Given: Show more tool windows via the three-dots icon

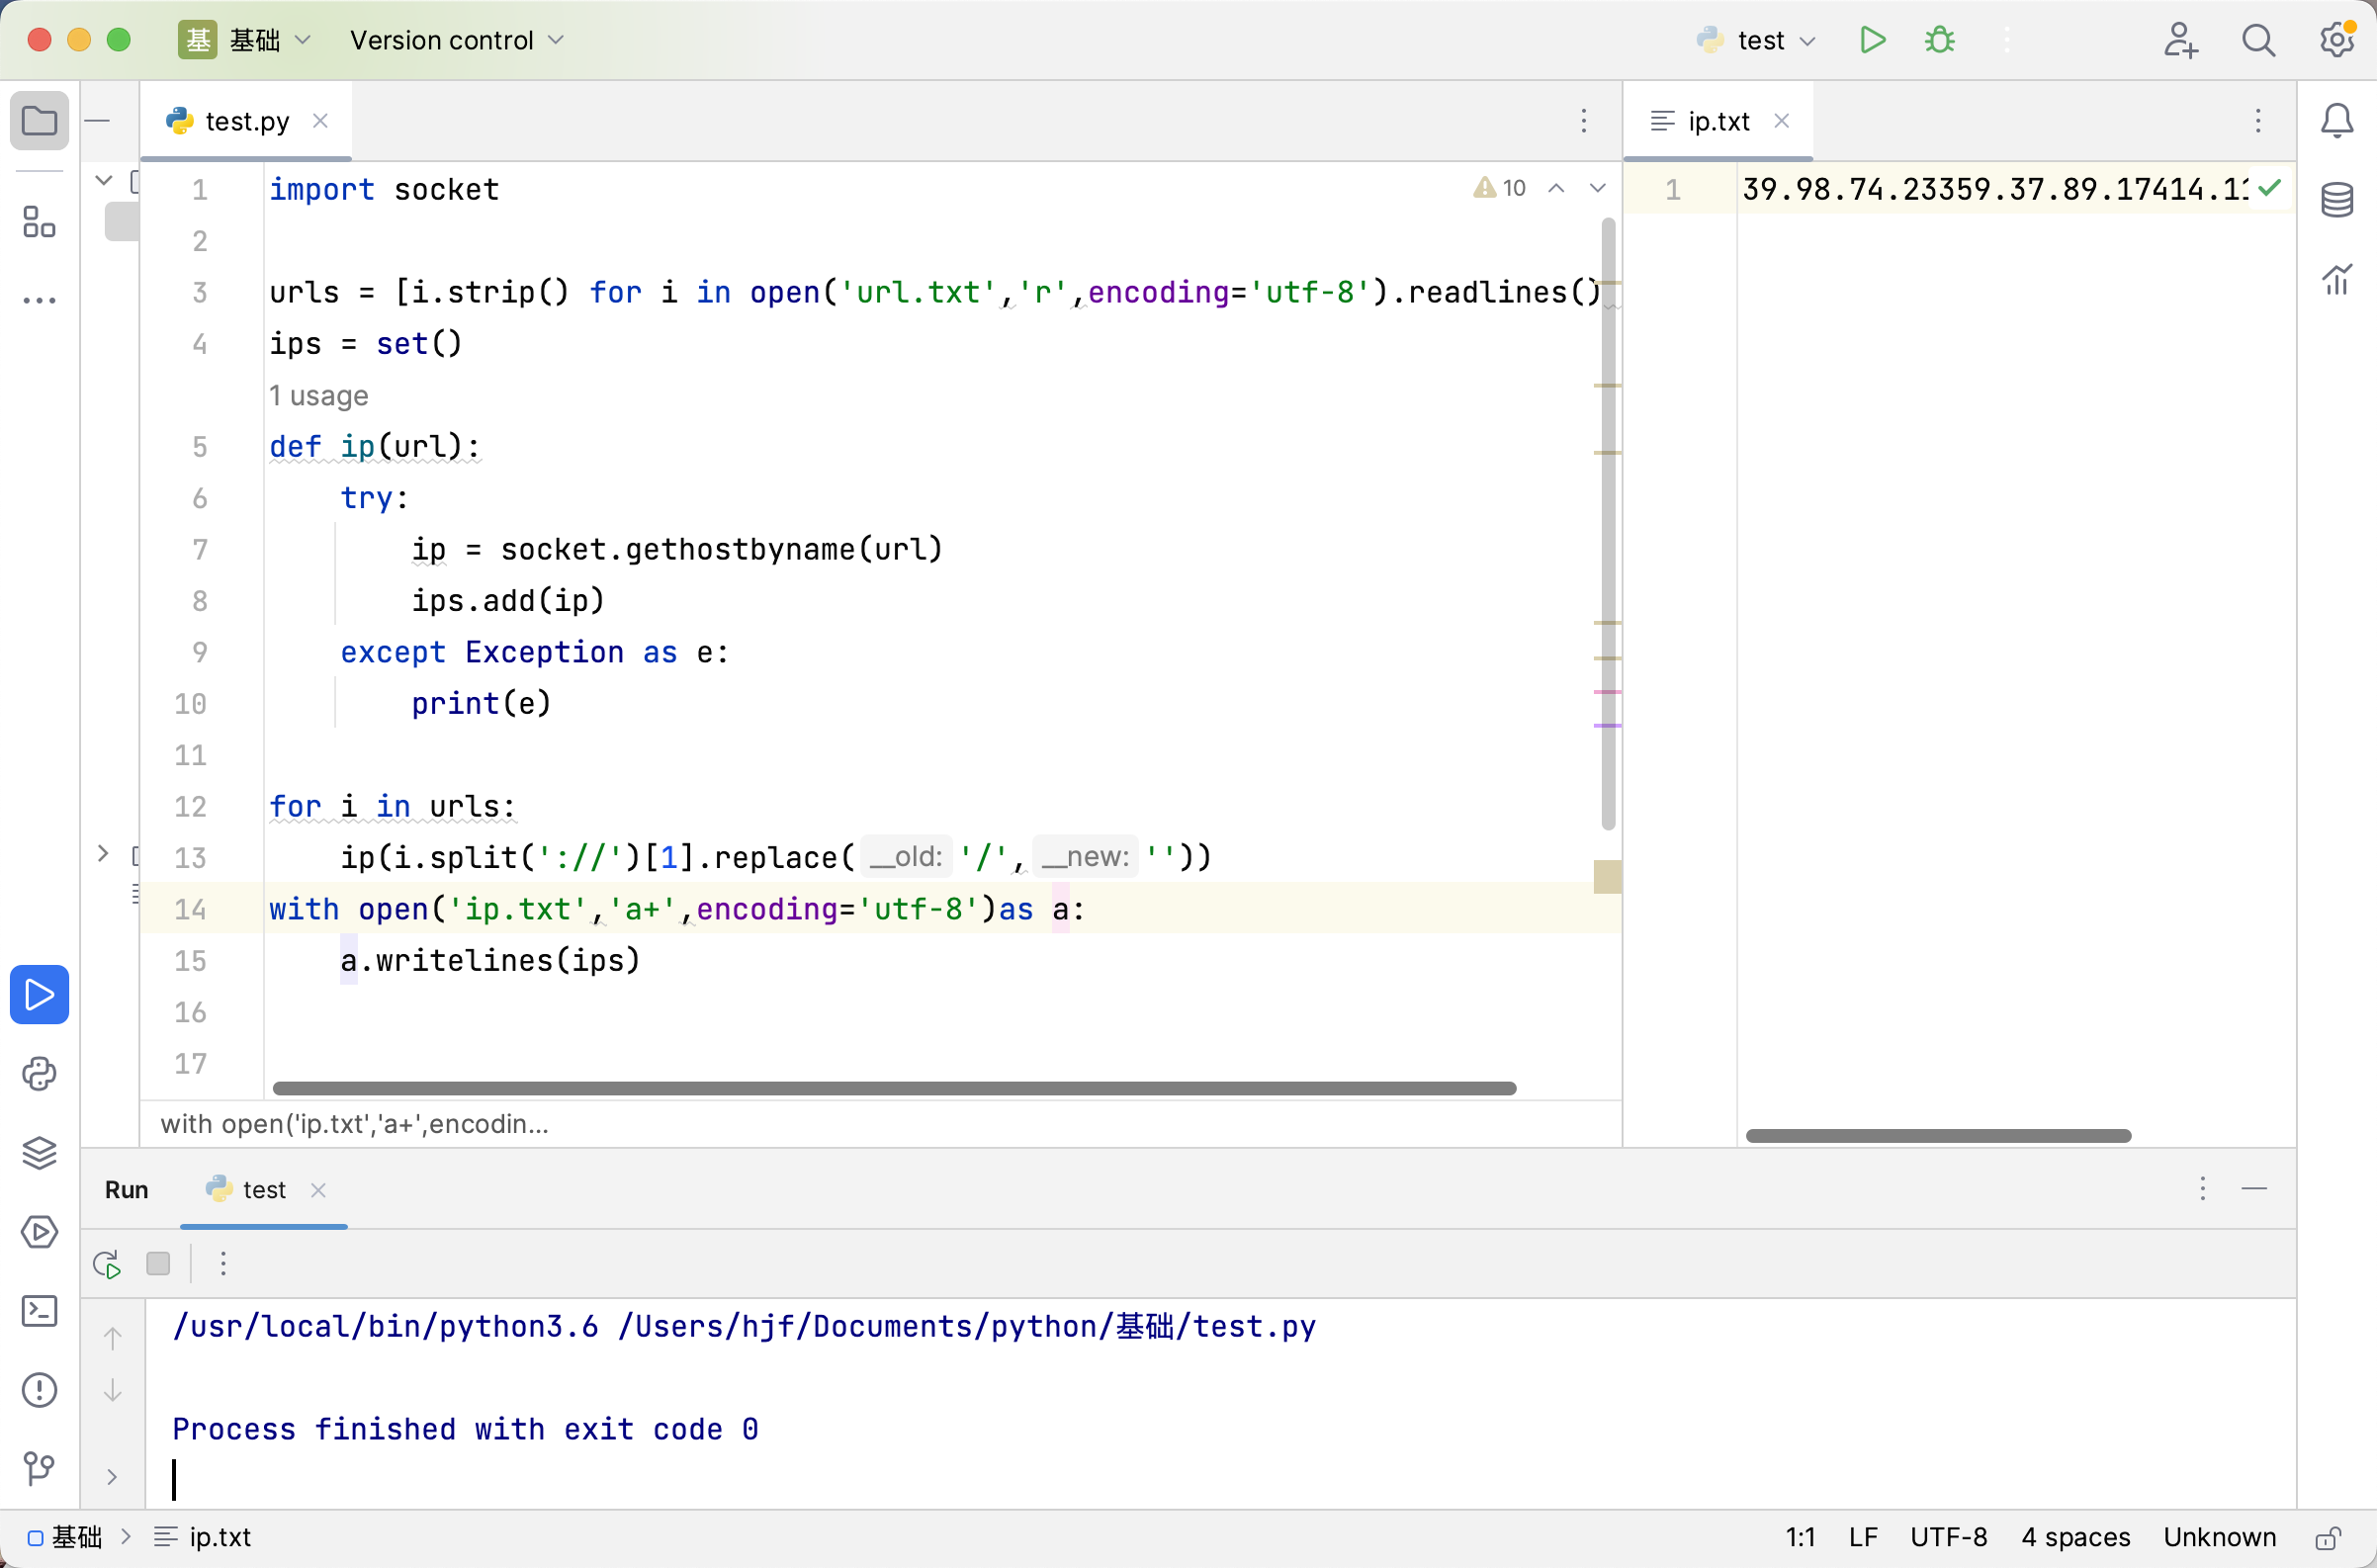Looking at the screenshot, I should click(39, 300).
